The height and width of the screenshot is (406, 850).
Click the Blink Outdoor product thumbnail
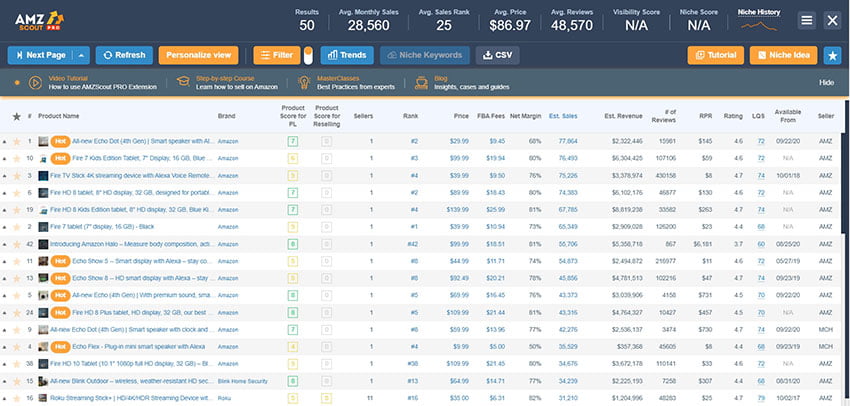43,381
